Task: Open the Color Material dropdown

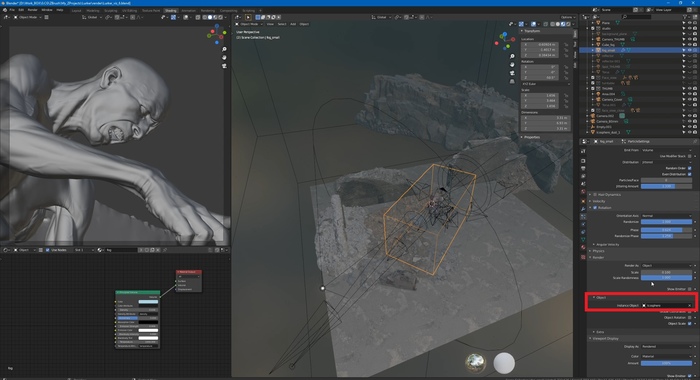Action: [x=667, y=356]
